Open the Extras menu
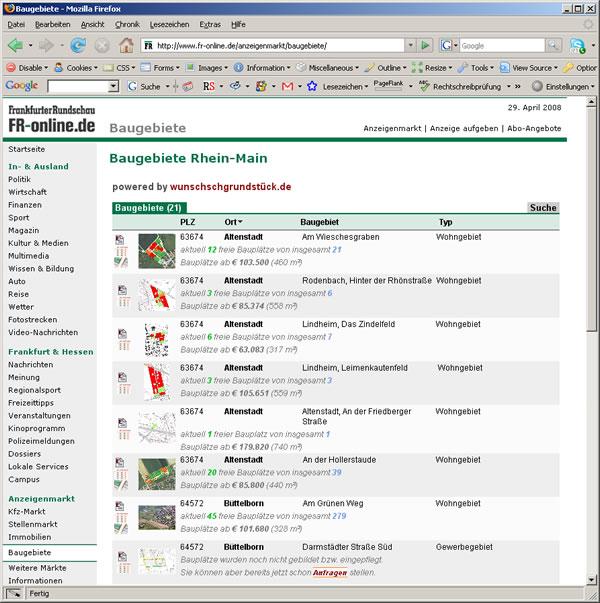600x603 pixels. click(210, 25)
